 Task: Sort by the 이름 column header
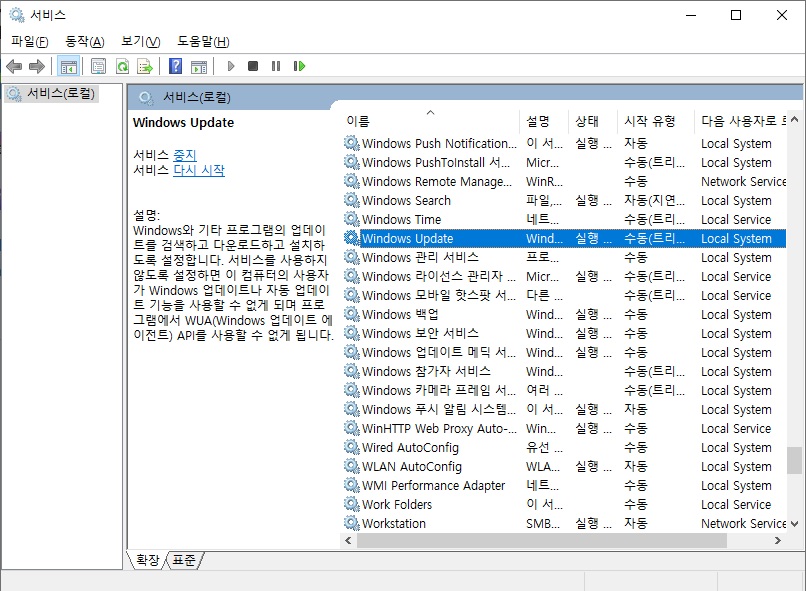pos(430,121)
